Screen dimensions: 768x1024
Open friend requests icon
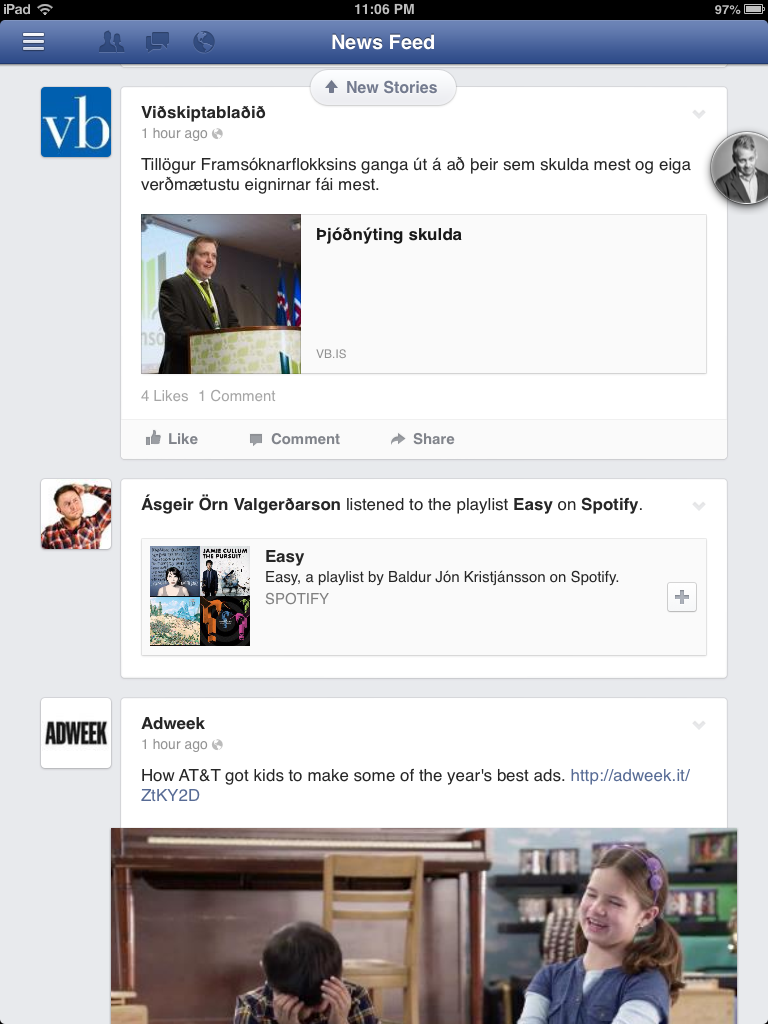tap(112, 42)
